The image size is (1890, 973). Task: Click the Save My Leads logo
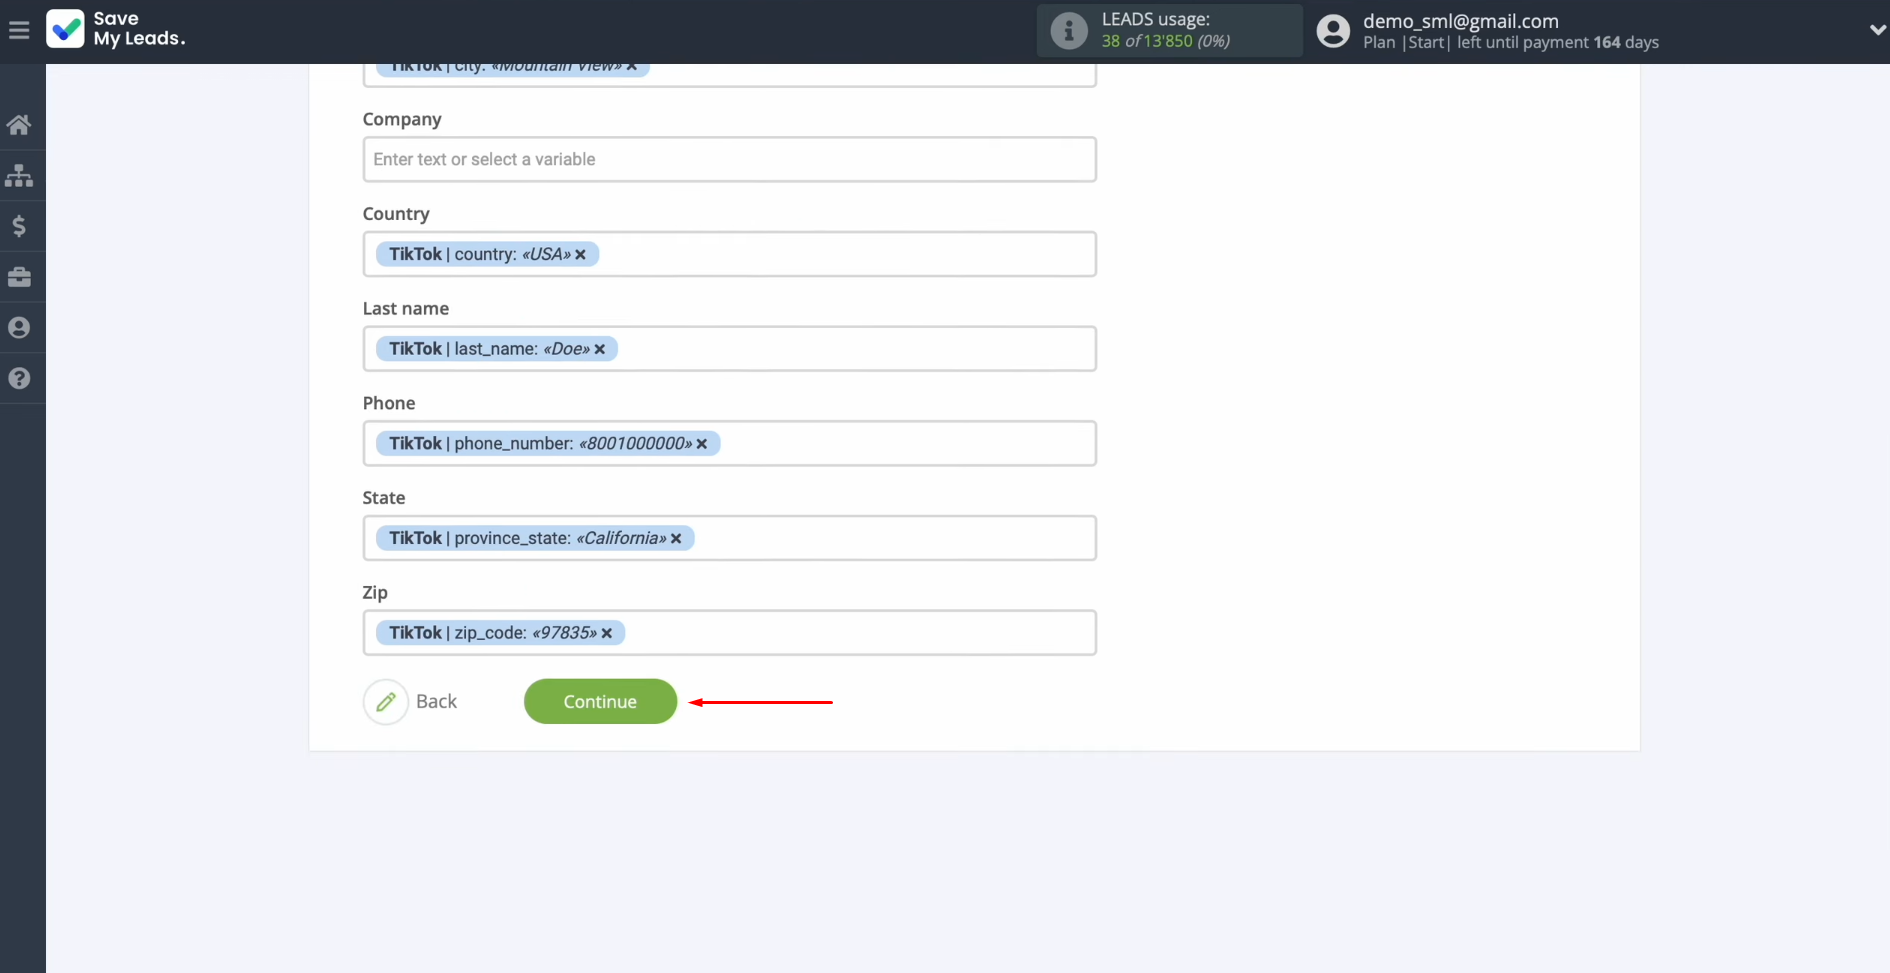click(116, 29)
